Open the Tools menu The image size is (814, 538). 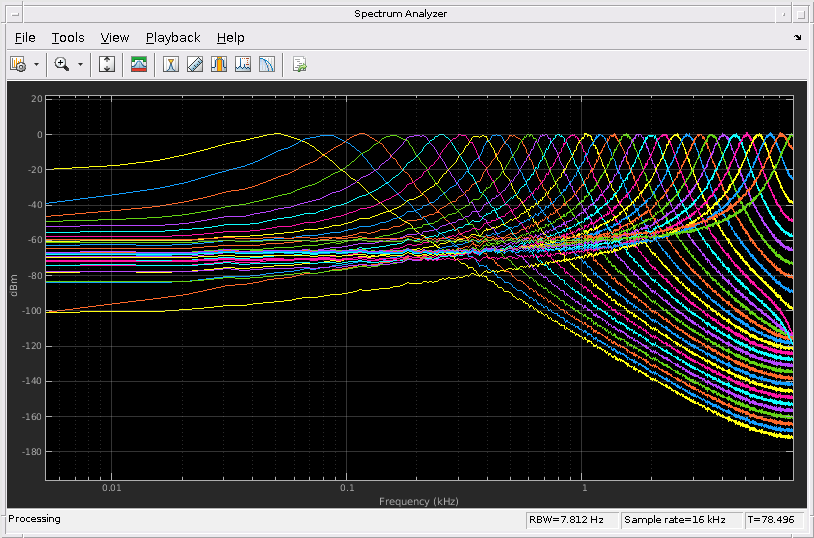[68, 37]
